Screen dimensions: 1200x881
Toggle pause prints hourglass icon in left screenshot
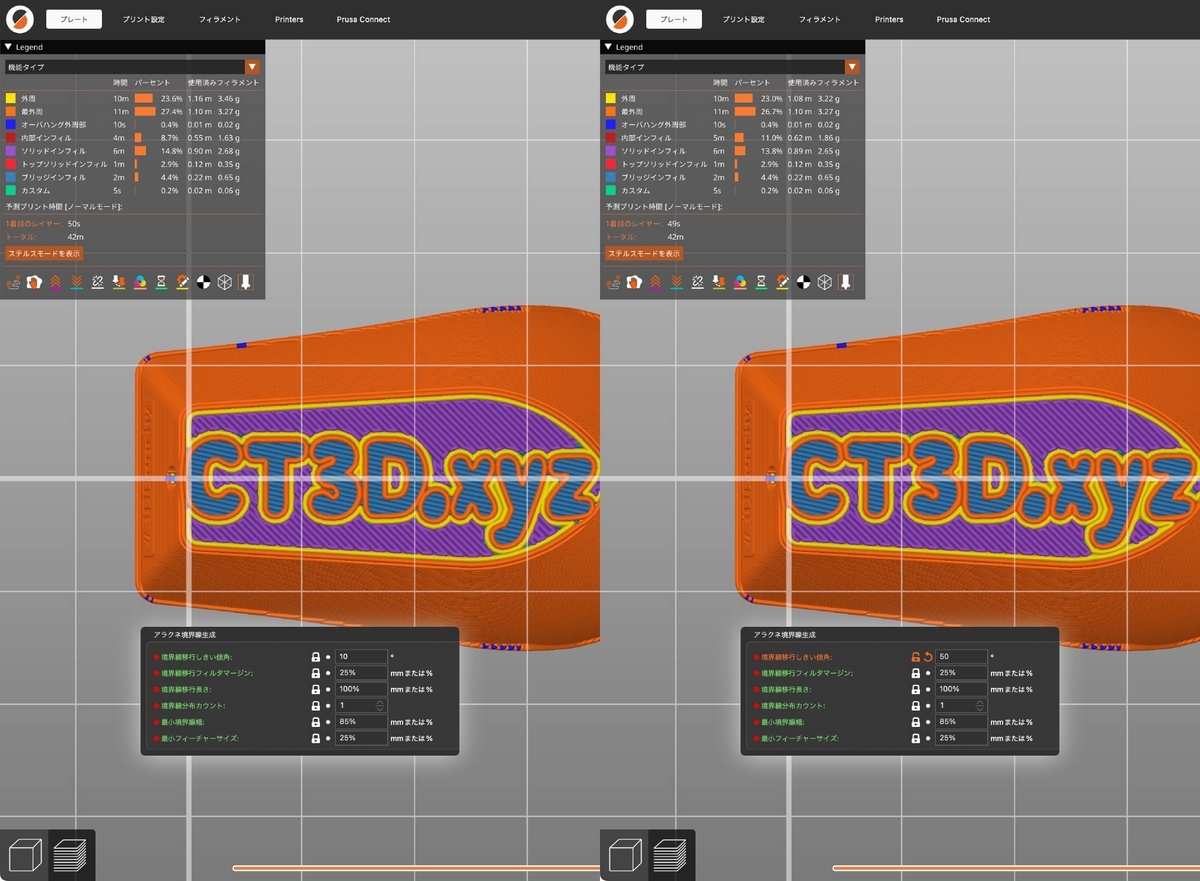(161, 282)
